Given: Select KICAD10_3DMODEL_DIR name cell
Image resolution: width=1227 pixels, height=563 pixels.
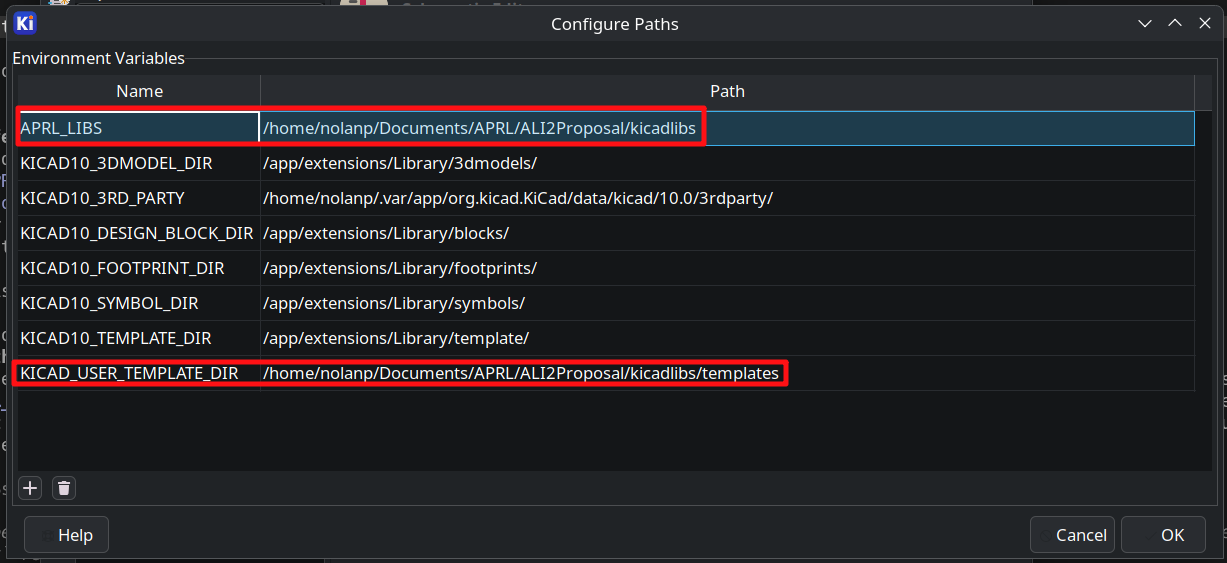Looking at the screenshot, I should pyautogui.click(x=139, y=163).
